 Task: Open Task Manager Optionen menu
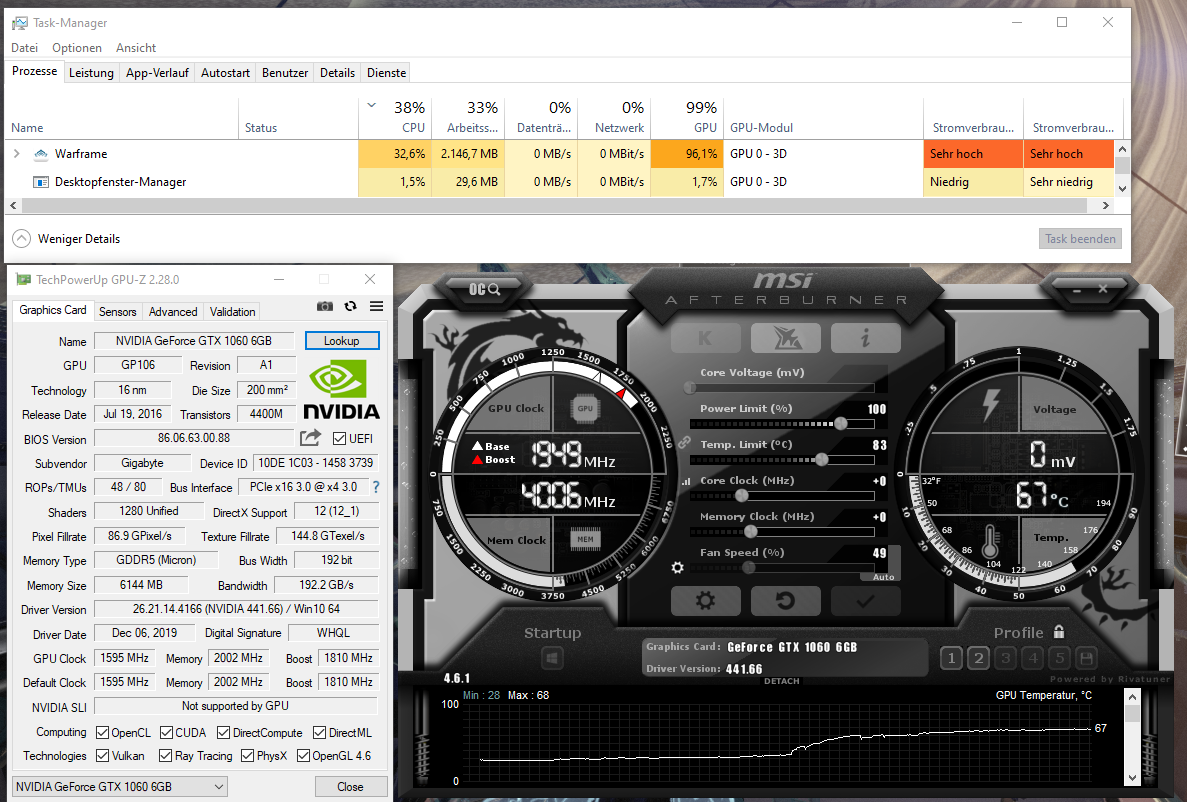76,48
